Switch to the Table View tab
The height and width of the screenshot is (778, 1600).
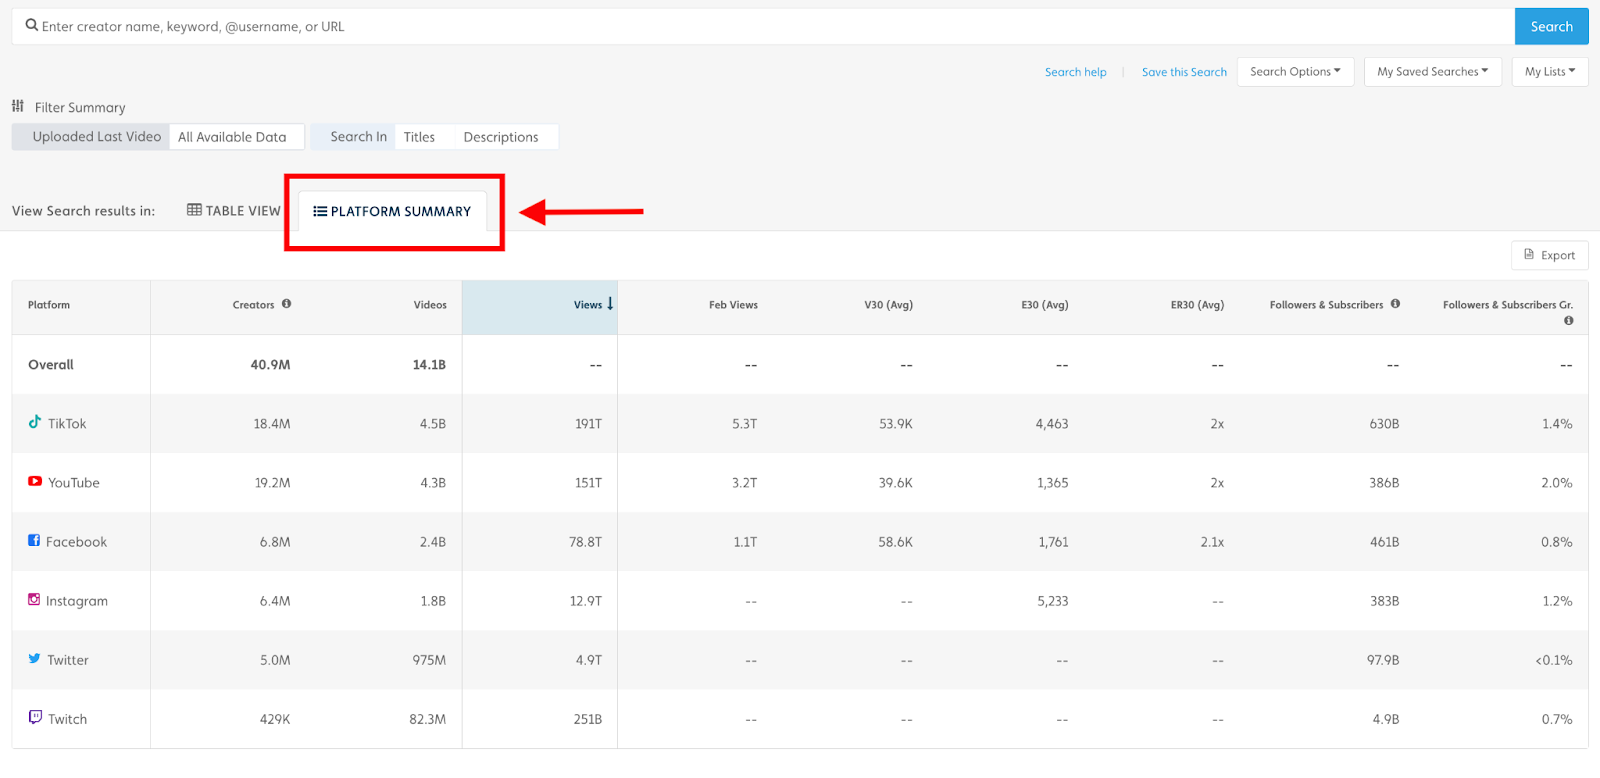(x=234, y=211)
